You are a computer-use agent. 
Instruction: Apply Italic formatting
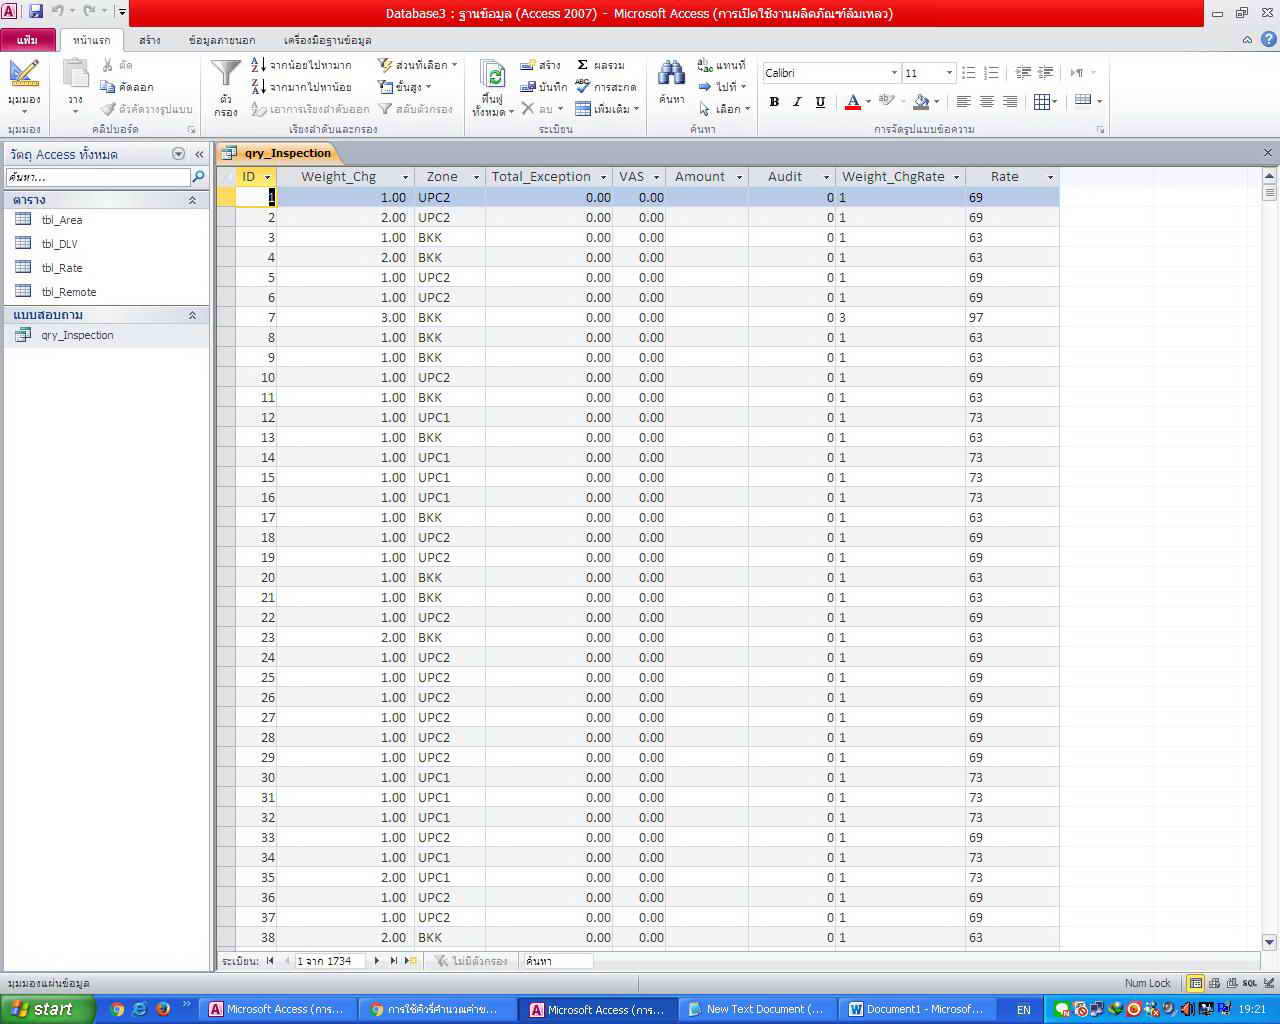click(797, 101)
